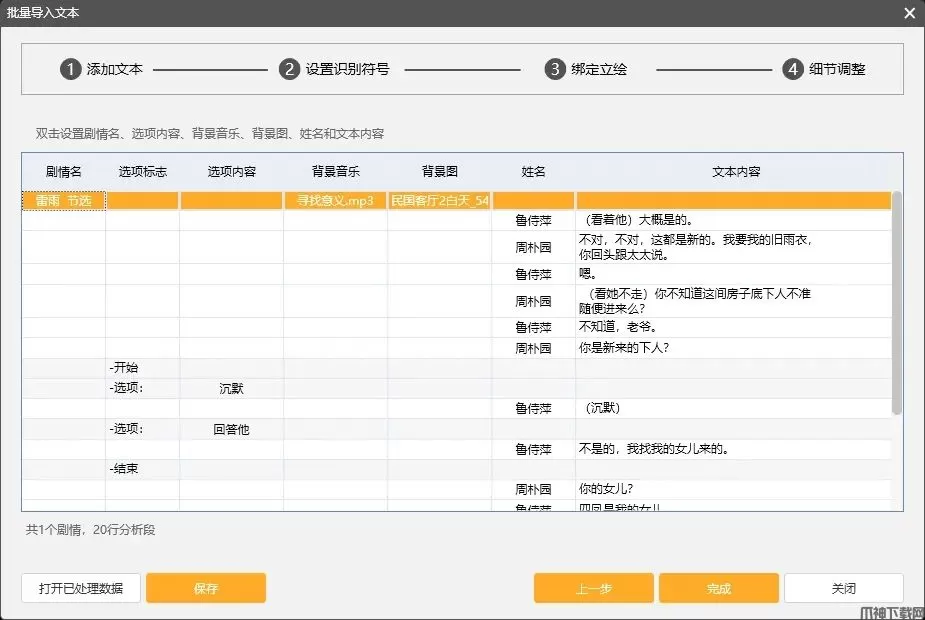
Task: Open 打开已处理数据 button
Action: tap(81, 588)
